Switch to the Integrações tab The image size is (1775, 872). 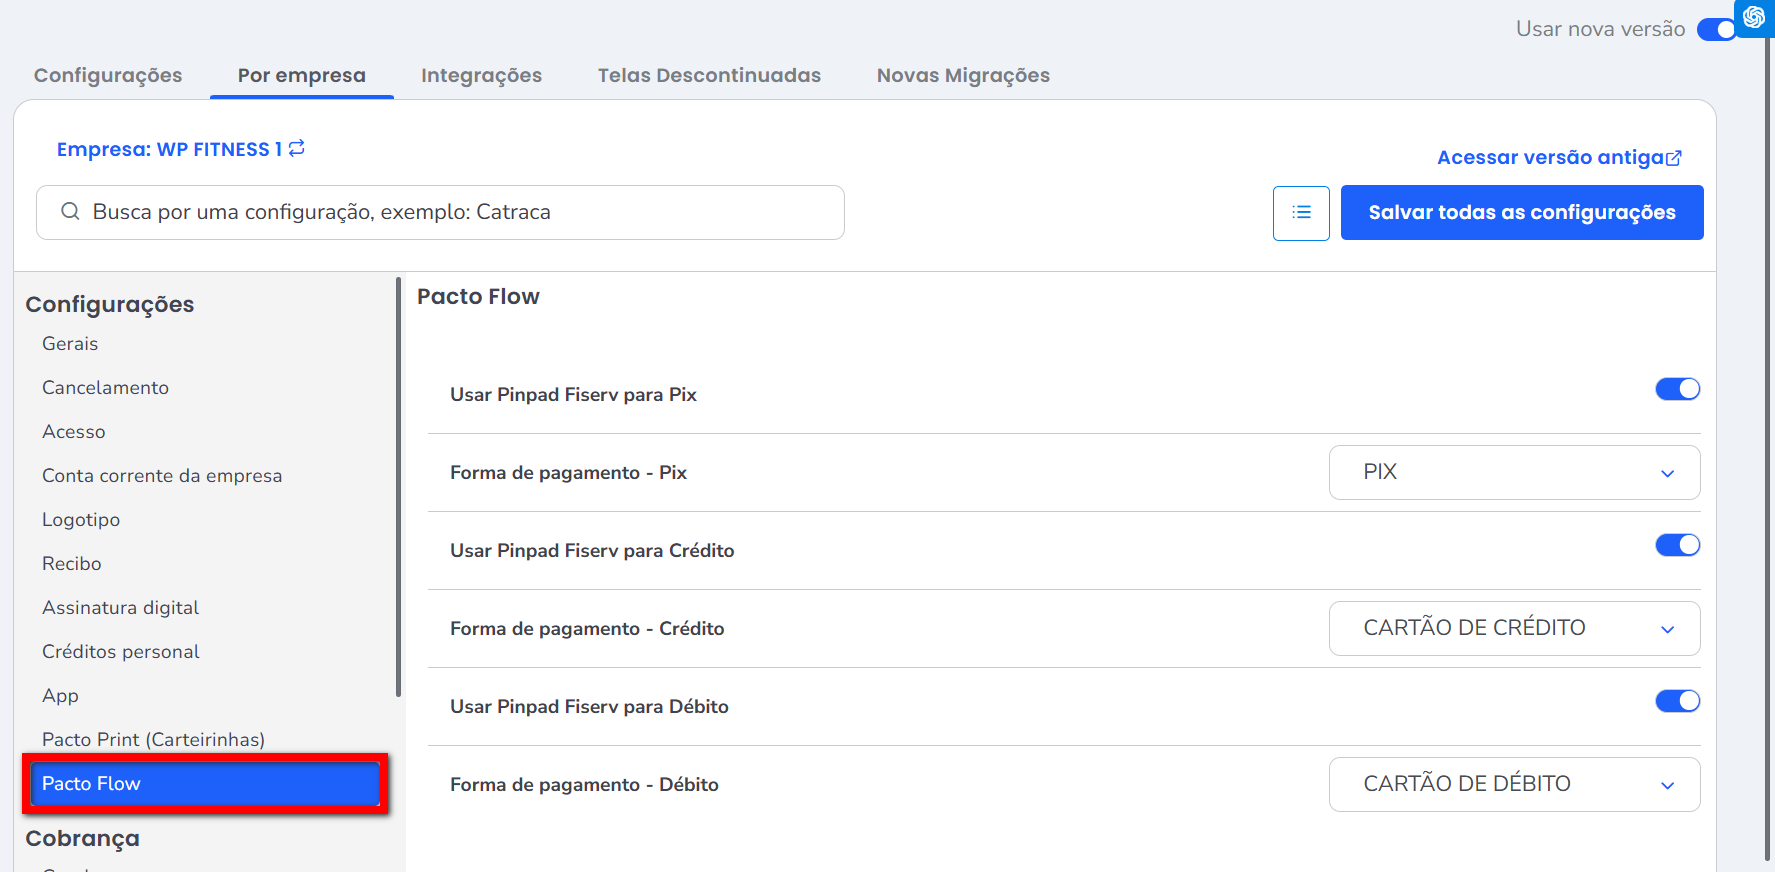click(x=481, y=76)
